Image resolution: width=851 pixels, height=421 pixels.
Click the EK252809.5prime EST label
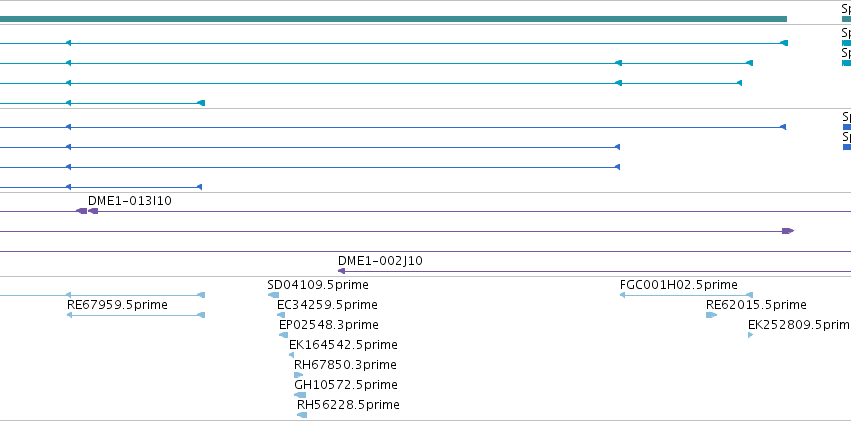coord(799,325)
